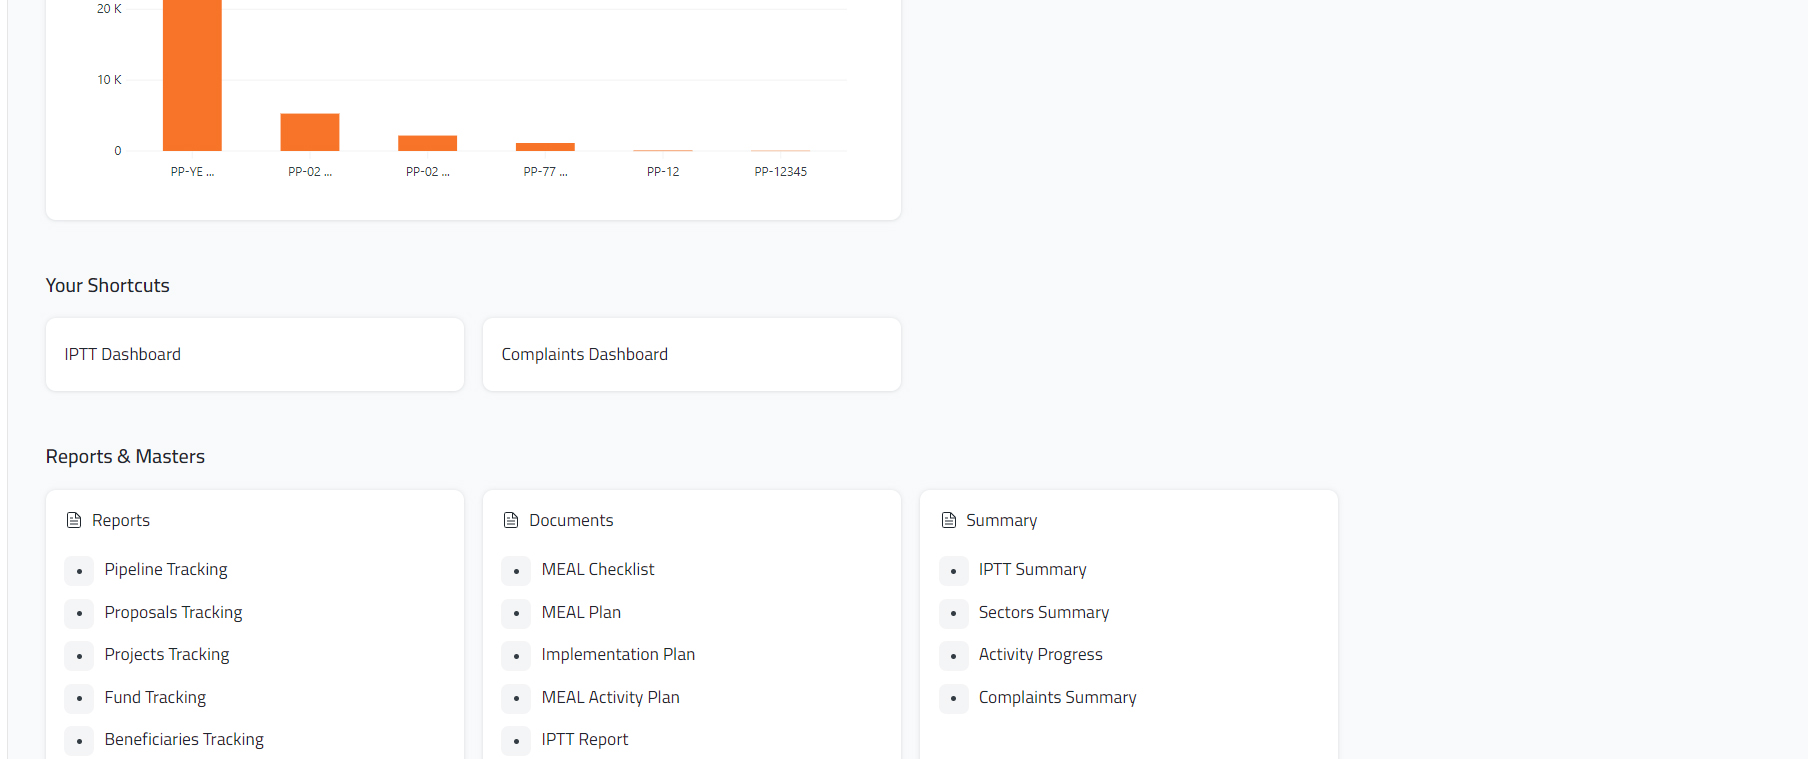Viewport: 1808px width, 759px height.
Task: Open Beneficiaries Tracking report
Action: coord(184,740)
